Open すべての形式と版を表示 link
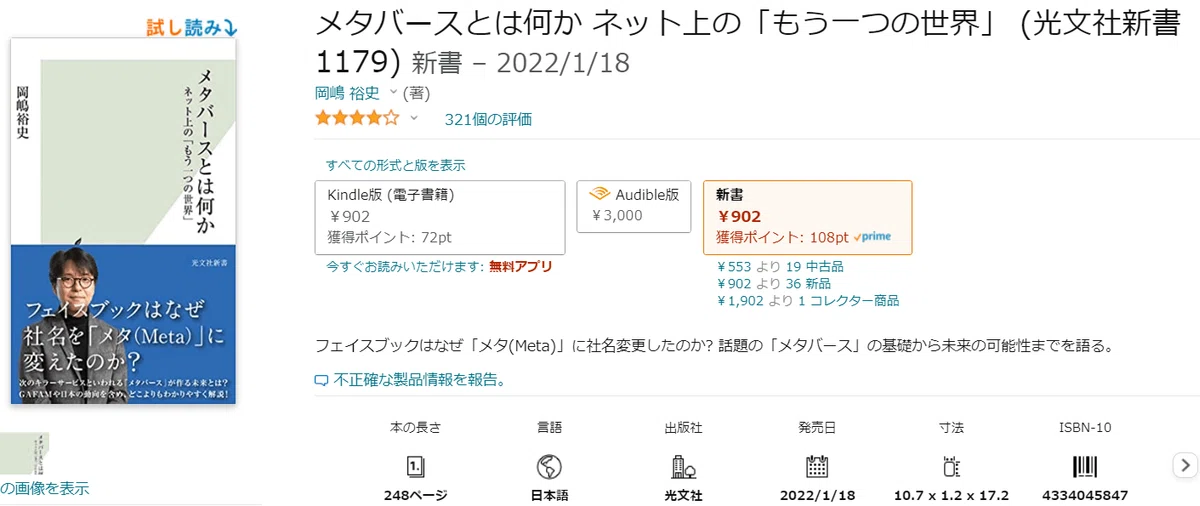The width and height of the screenshot is (1200, 506). pos(396,165)
